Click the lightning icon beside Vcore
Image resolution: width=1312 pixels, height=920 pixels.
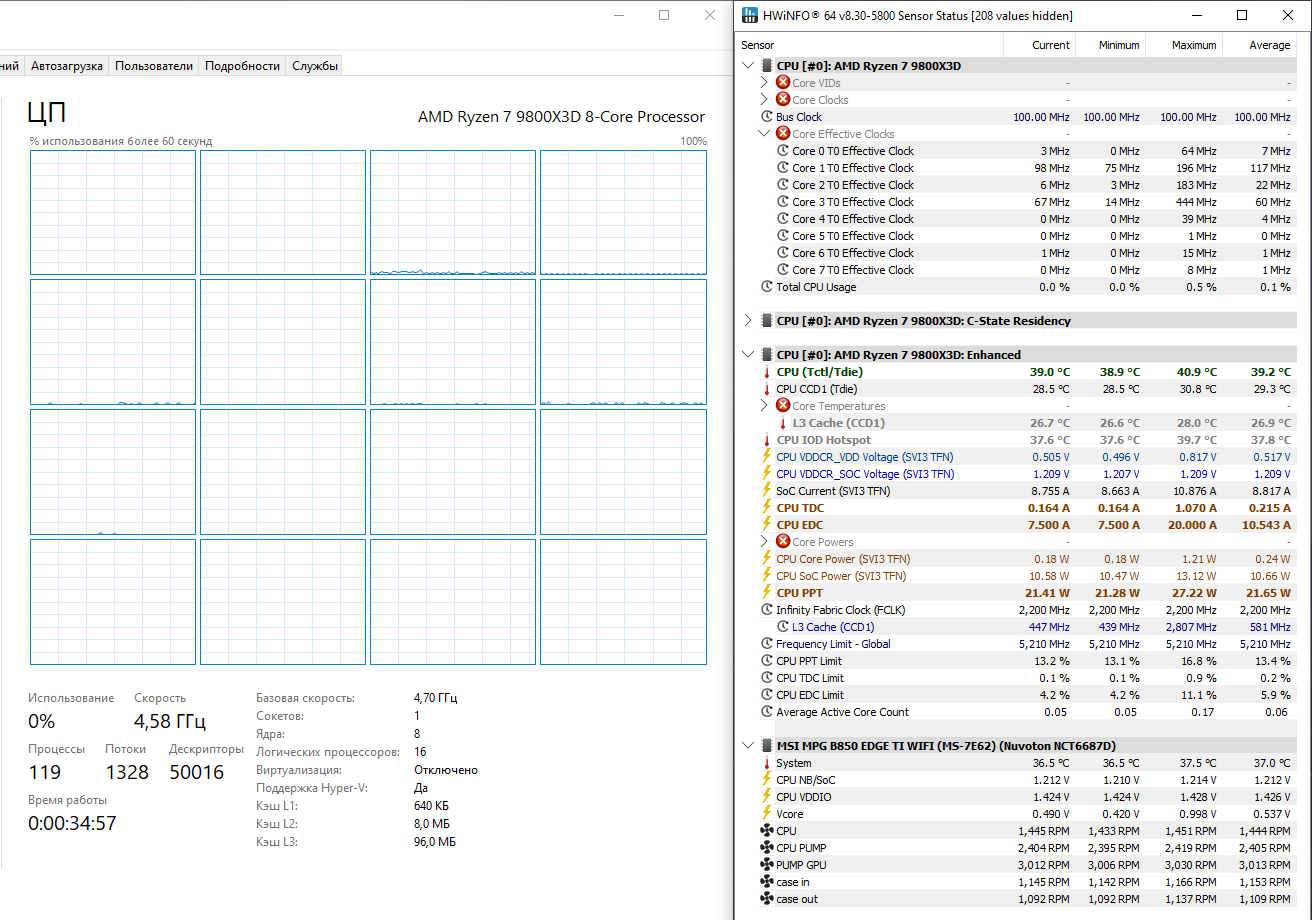(x=767, y=814)
